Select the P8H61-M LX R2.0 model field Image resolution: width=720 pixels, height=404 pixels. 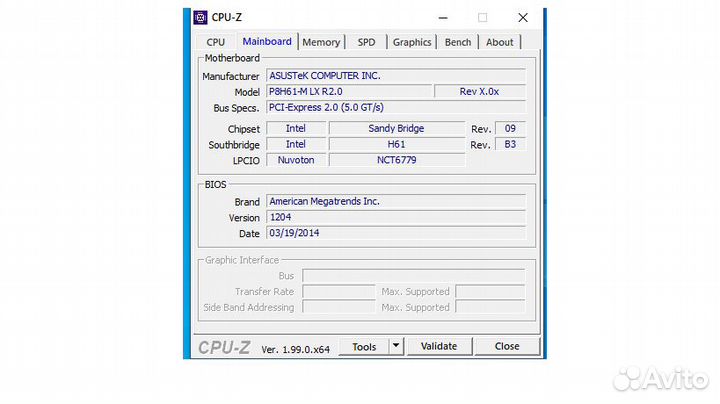pos(349,91)
